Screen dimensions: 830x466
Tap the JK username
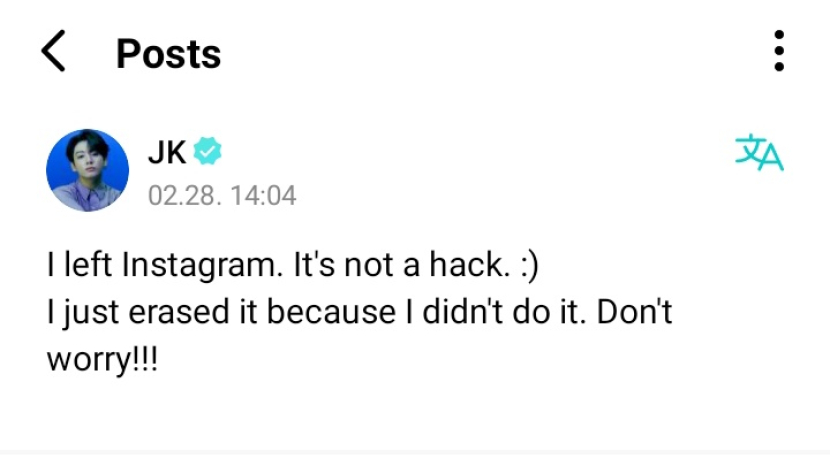(167, 152)
